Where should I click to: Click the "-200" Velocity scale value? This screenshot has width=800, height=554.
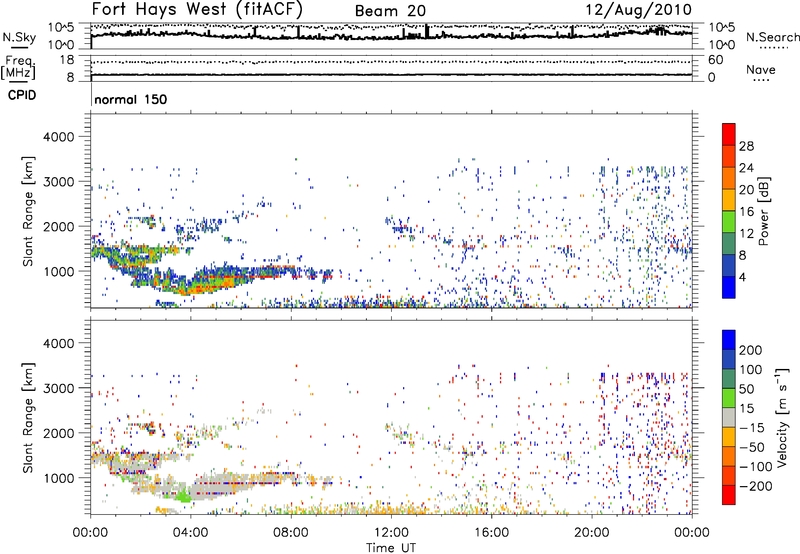[755, 486]
